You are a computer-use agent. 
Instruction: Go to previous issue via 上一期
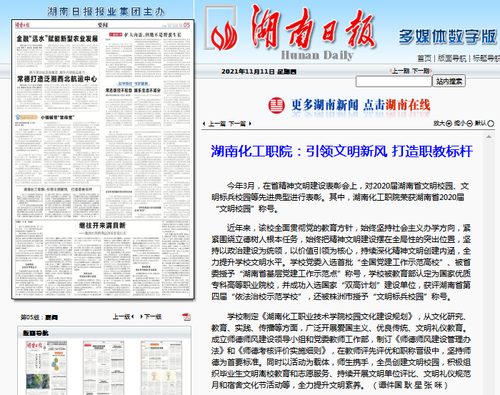point(400,71)
